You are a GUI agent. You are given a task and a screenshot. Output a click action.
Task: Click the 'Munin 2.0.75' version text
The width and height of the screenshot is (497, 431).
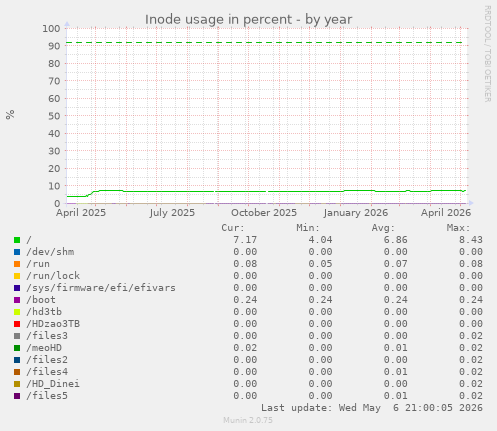click(248, 420)
